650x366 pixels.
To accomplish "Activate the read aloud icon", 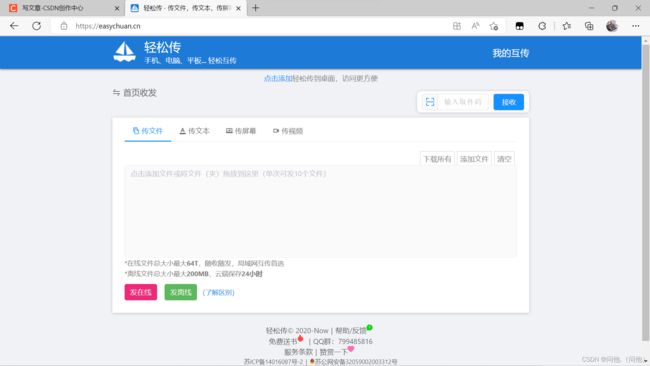I will pos(475,26).
